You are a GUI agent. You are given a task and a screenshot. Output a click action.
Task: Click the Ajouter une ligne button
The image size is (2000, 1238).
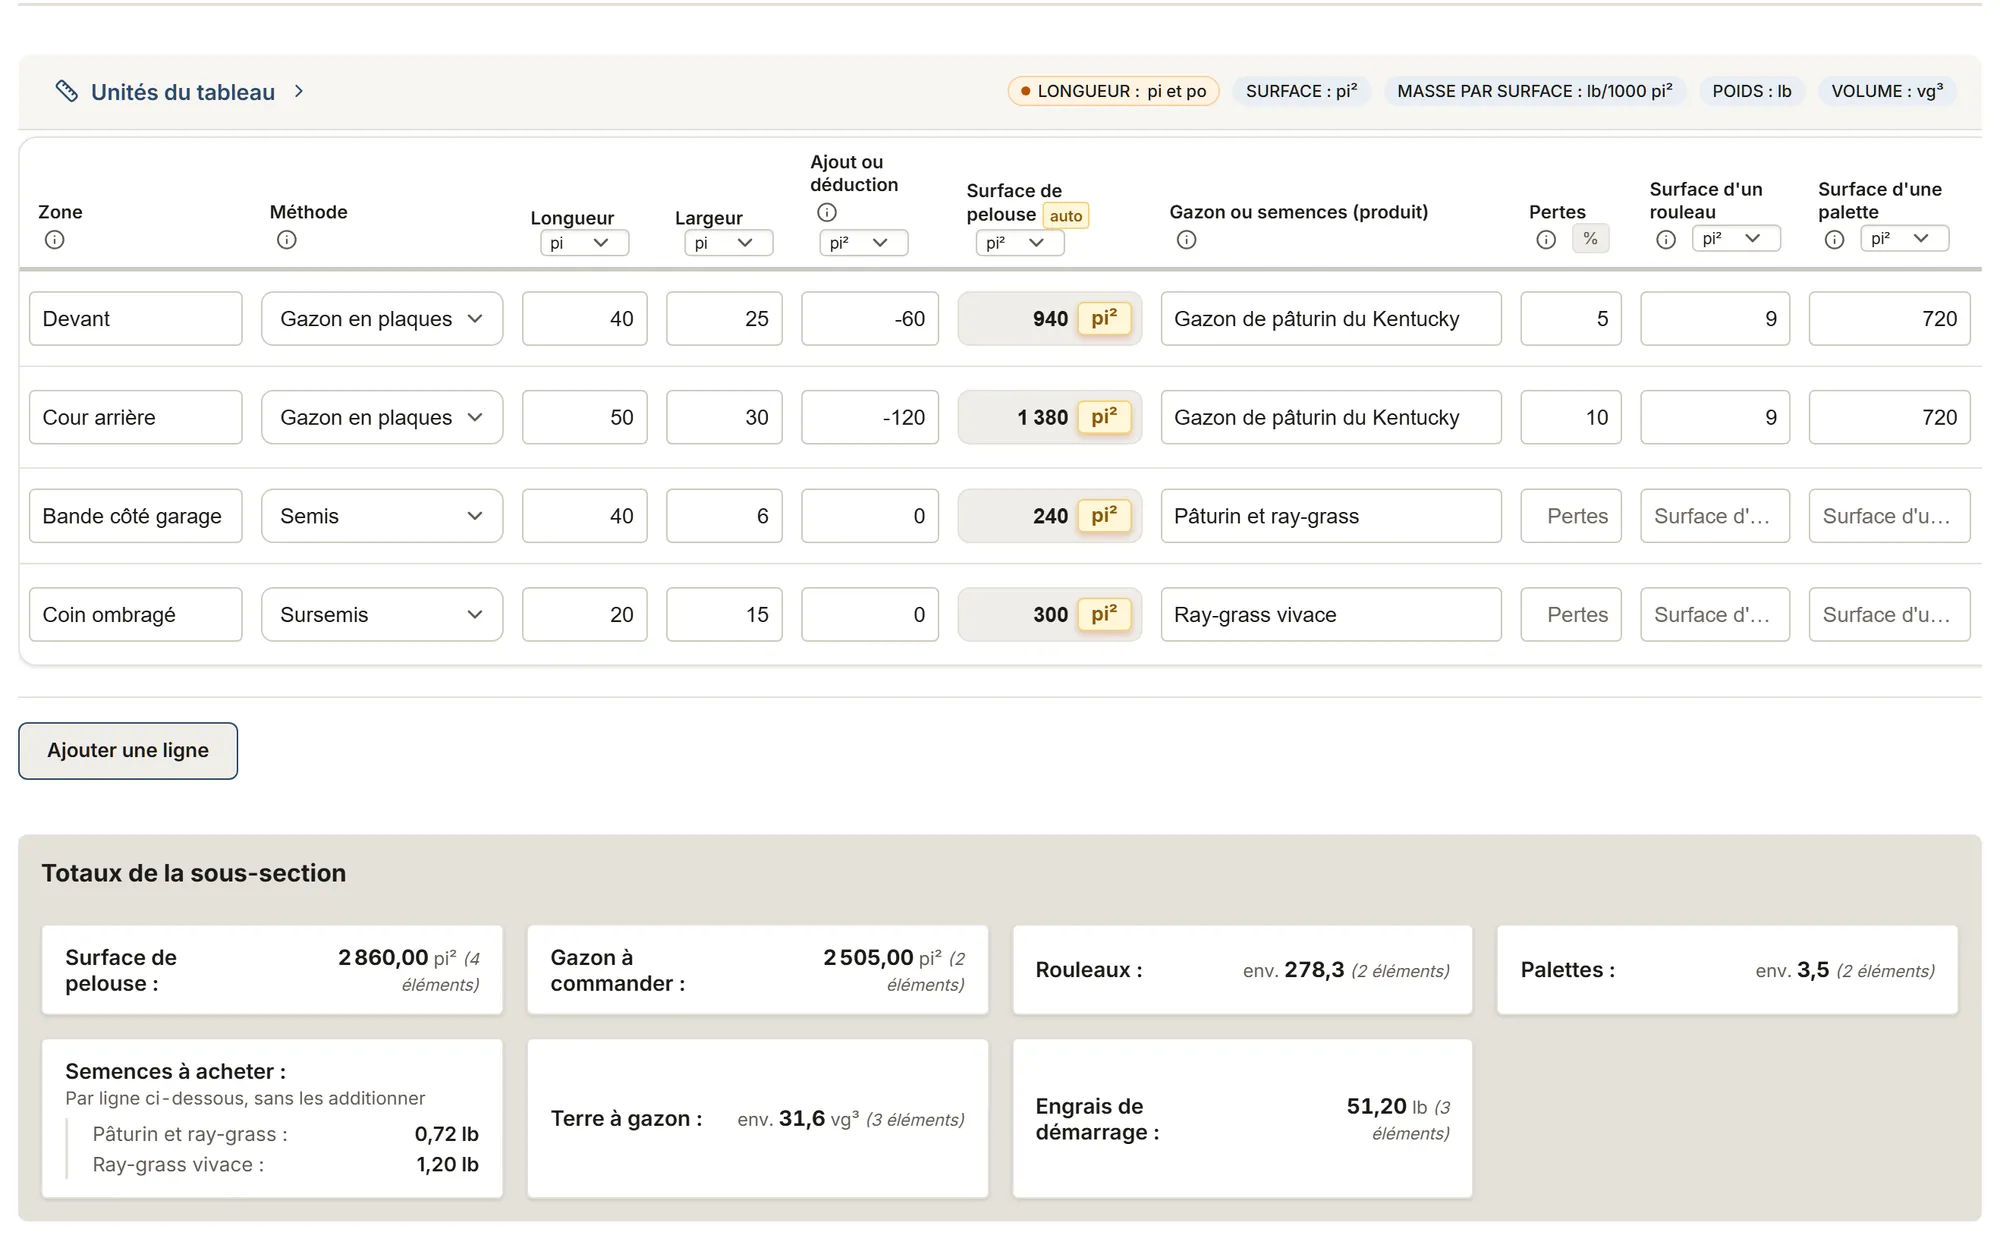click(x=128, y=751)
